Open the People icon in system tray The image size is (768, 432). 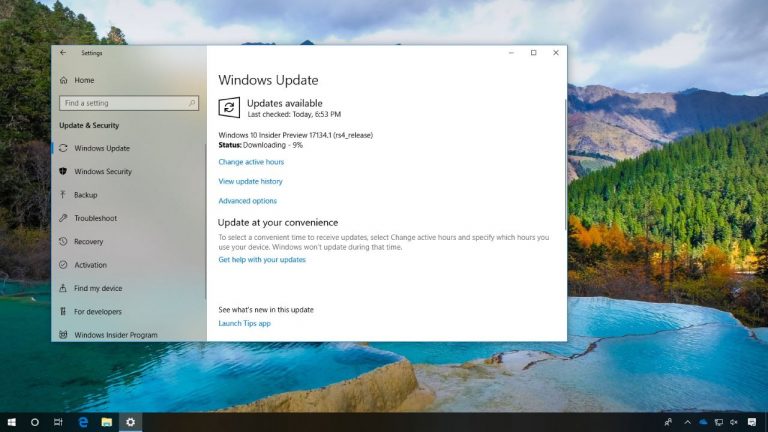tap(668, 422)
